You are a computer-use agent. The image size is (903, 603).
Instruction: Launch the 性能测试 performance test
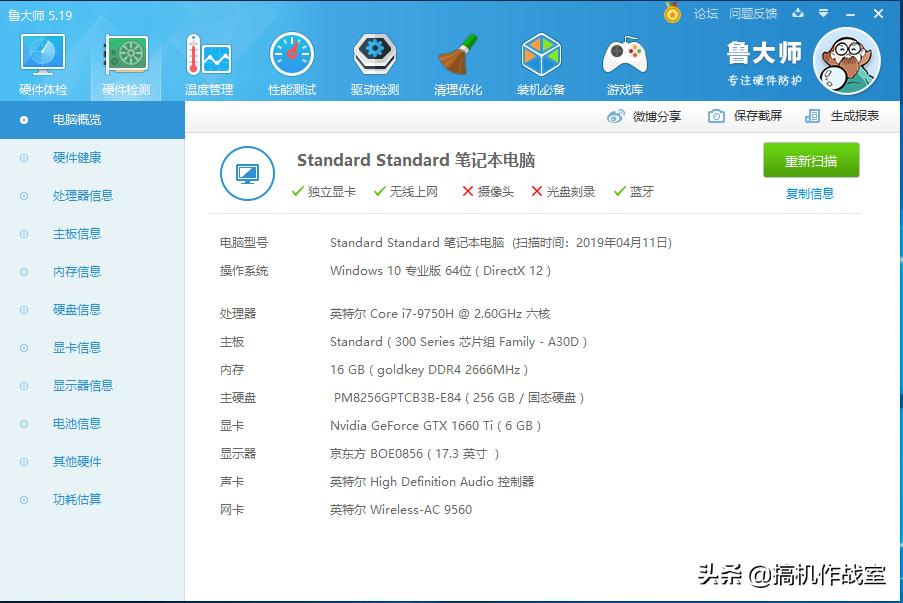[291, 62]
